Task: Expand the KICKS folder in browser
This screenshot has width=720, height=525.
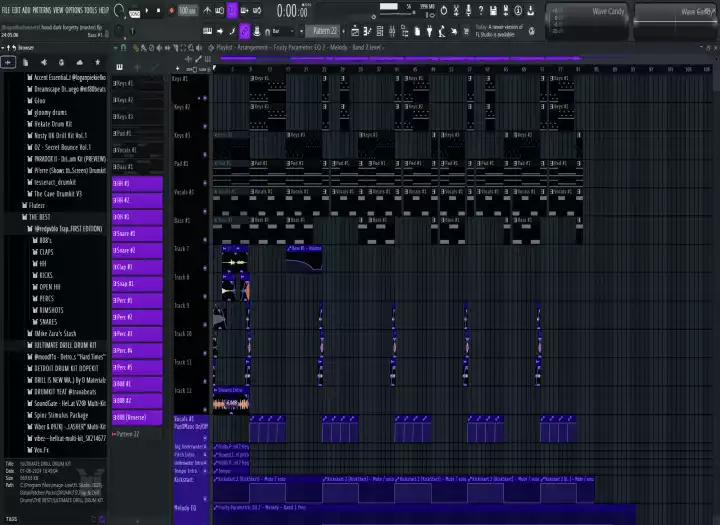Action: pyautogui.click(x=46, y=273)
